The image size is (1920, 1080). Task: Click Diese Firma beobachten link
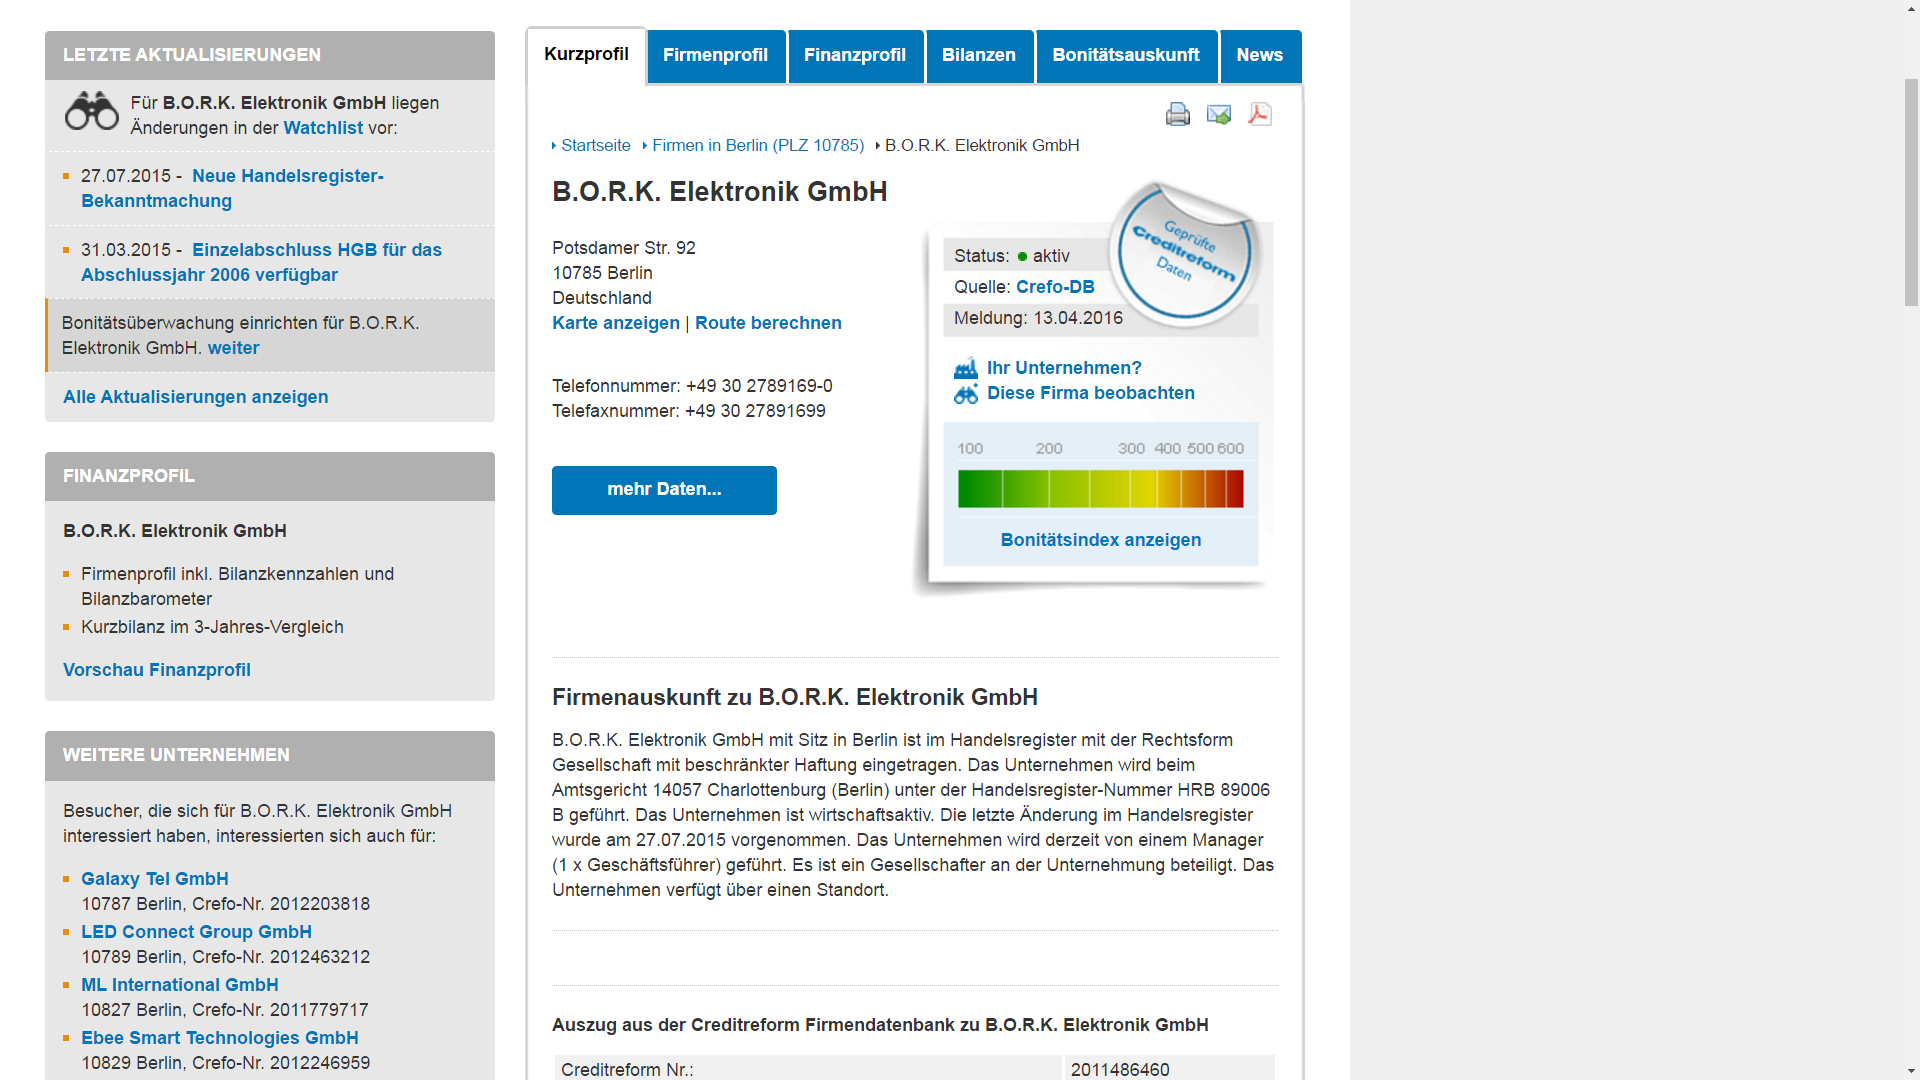coord(1091,393)
